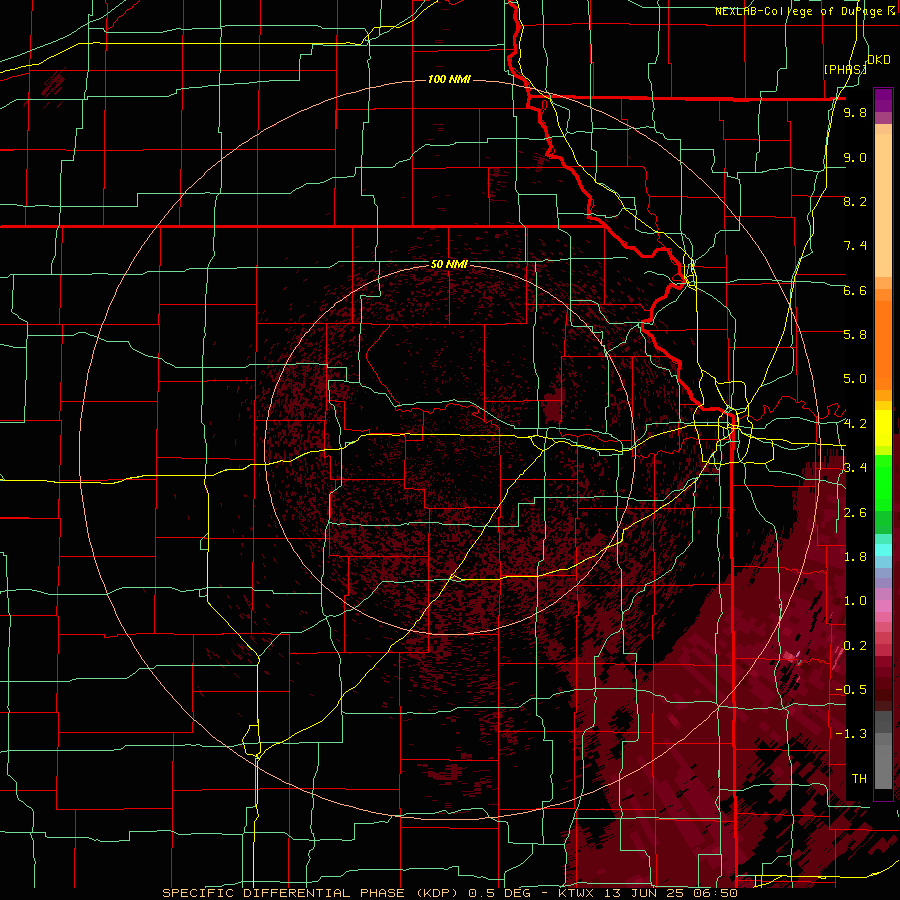
Task: Click the 5.0 value on the color scale
Action: click(x=855, y=379)
